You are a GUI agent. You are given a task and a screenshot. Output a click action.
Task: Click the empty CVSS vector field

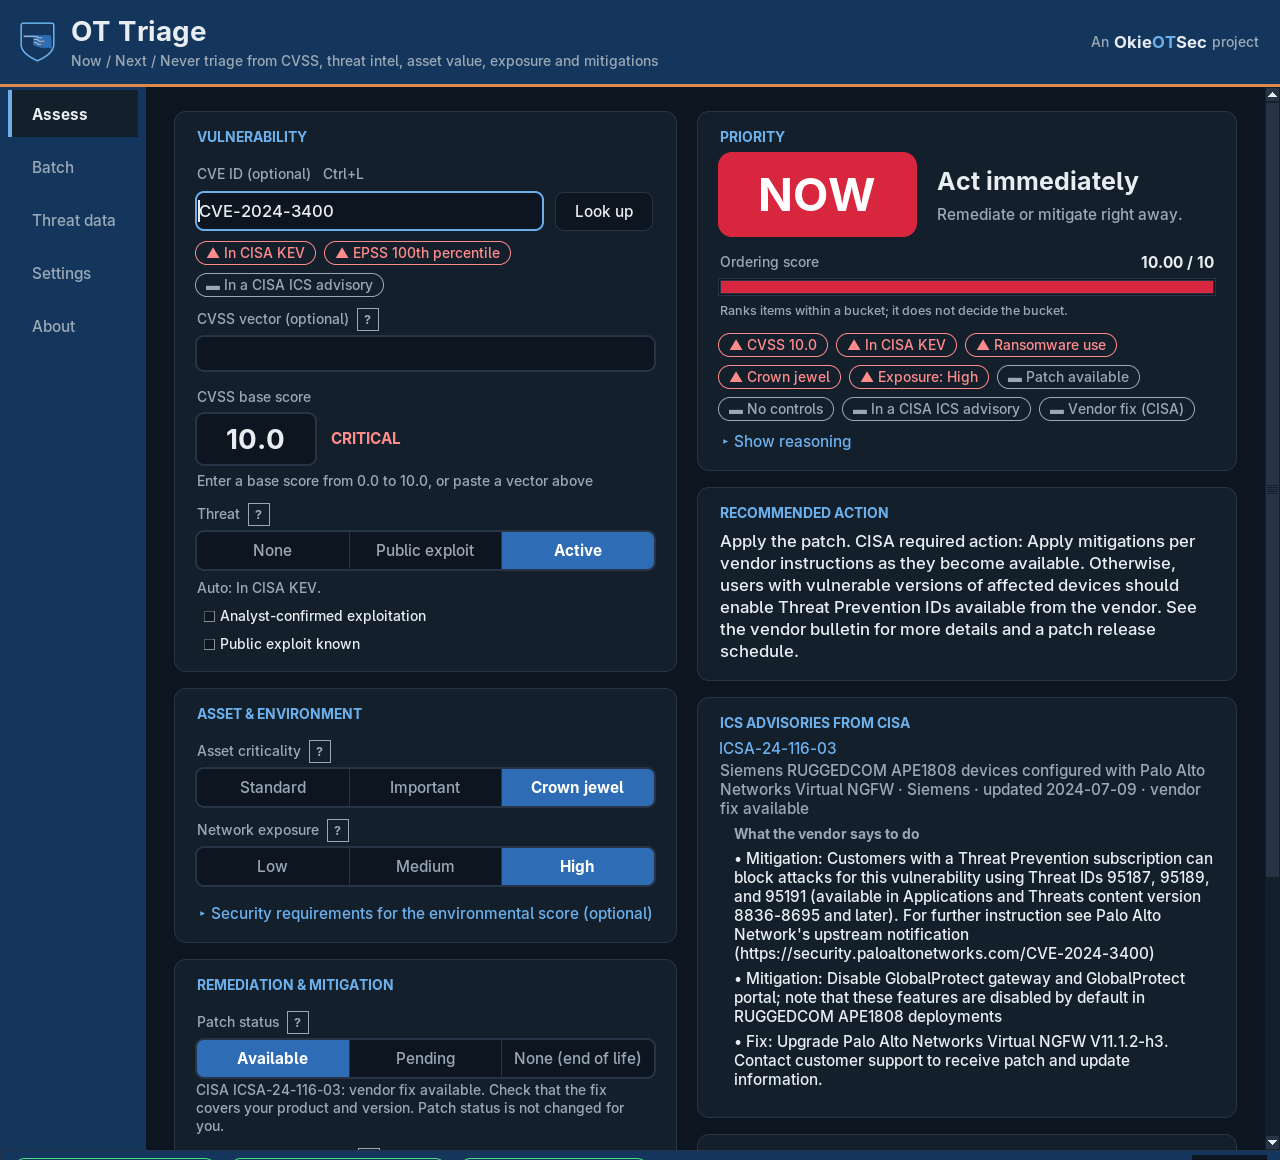click(x=425, y=354)
